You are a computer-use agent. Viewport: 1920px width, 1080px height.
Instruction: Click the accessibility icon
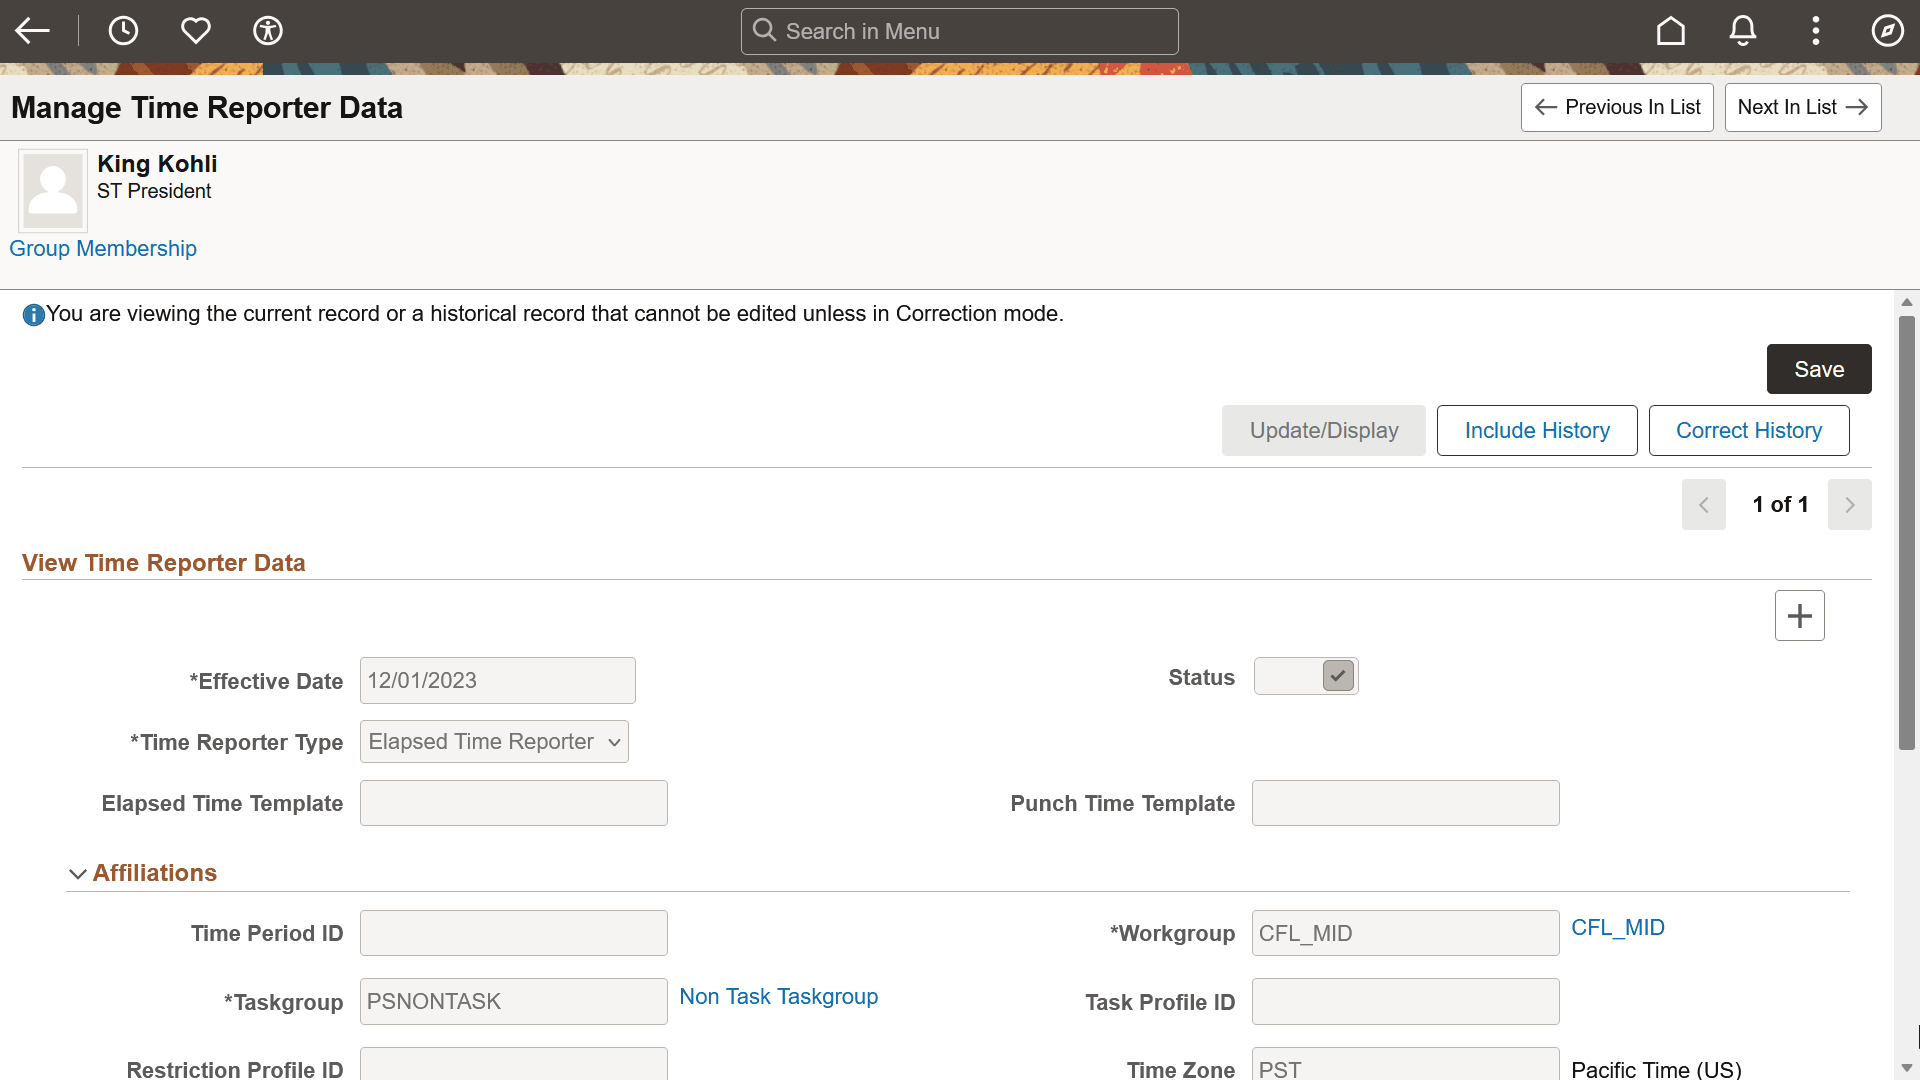coord(268,30)
